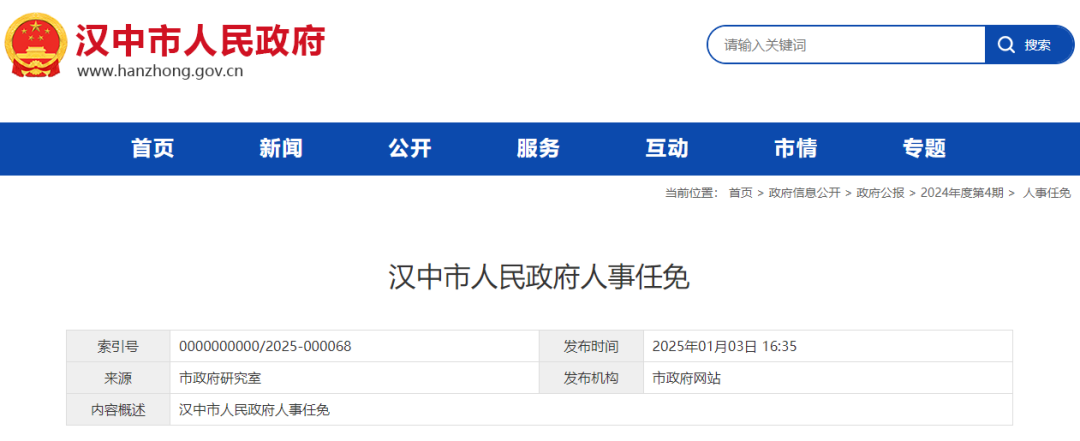
Task: Click the 当前位置 breadcrumb label
Action: click(692, 193)
